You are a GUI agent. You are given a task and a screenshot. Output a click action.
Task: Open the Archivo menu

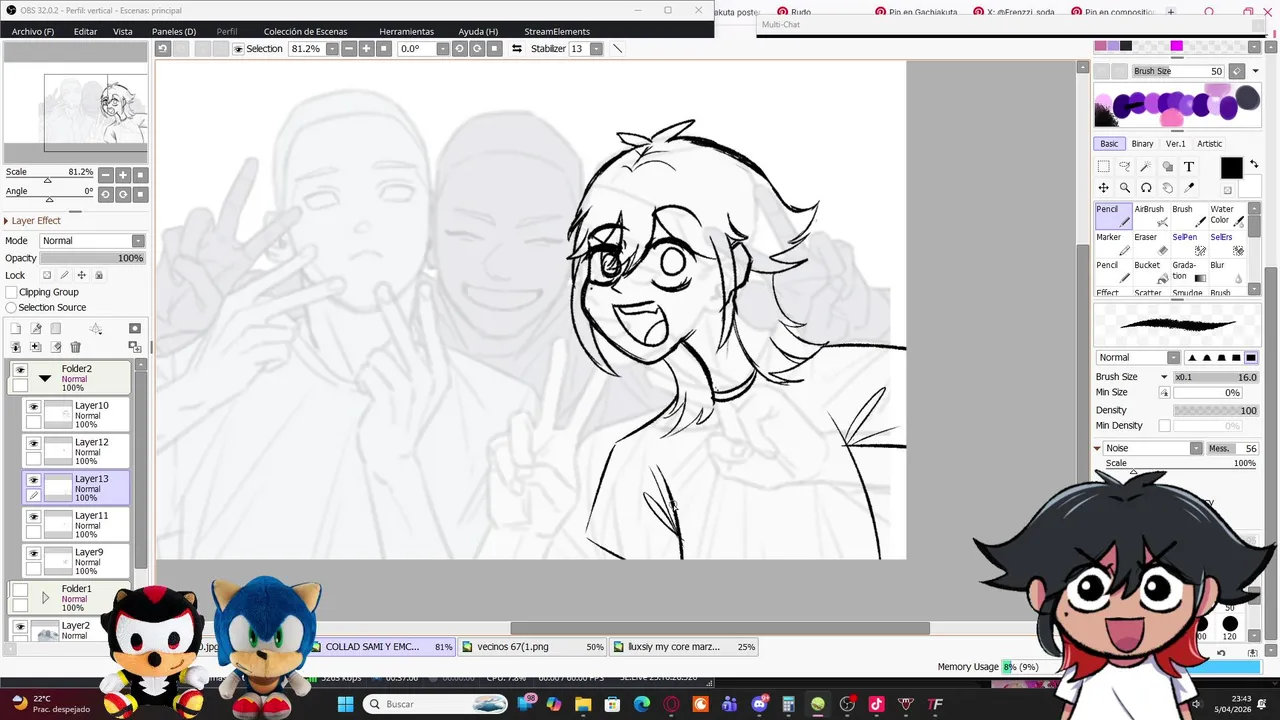tap(33, 31)
